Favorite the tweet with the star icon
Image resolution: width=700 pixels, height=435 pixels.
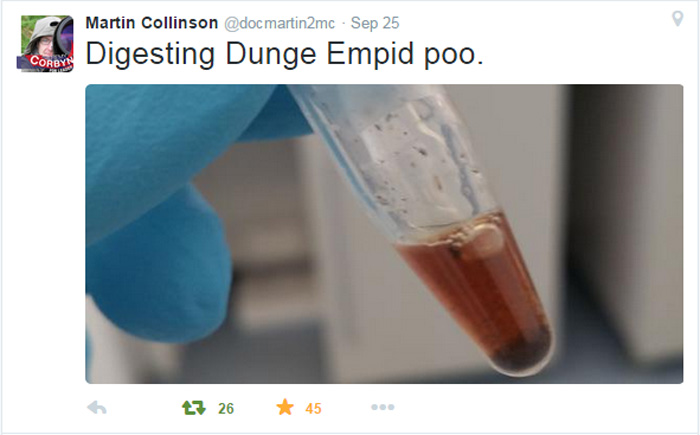coord(285,407)
